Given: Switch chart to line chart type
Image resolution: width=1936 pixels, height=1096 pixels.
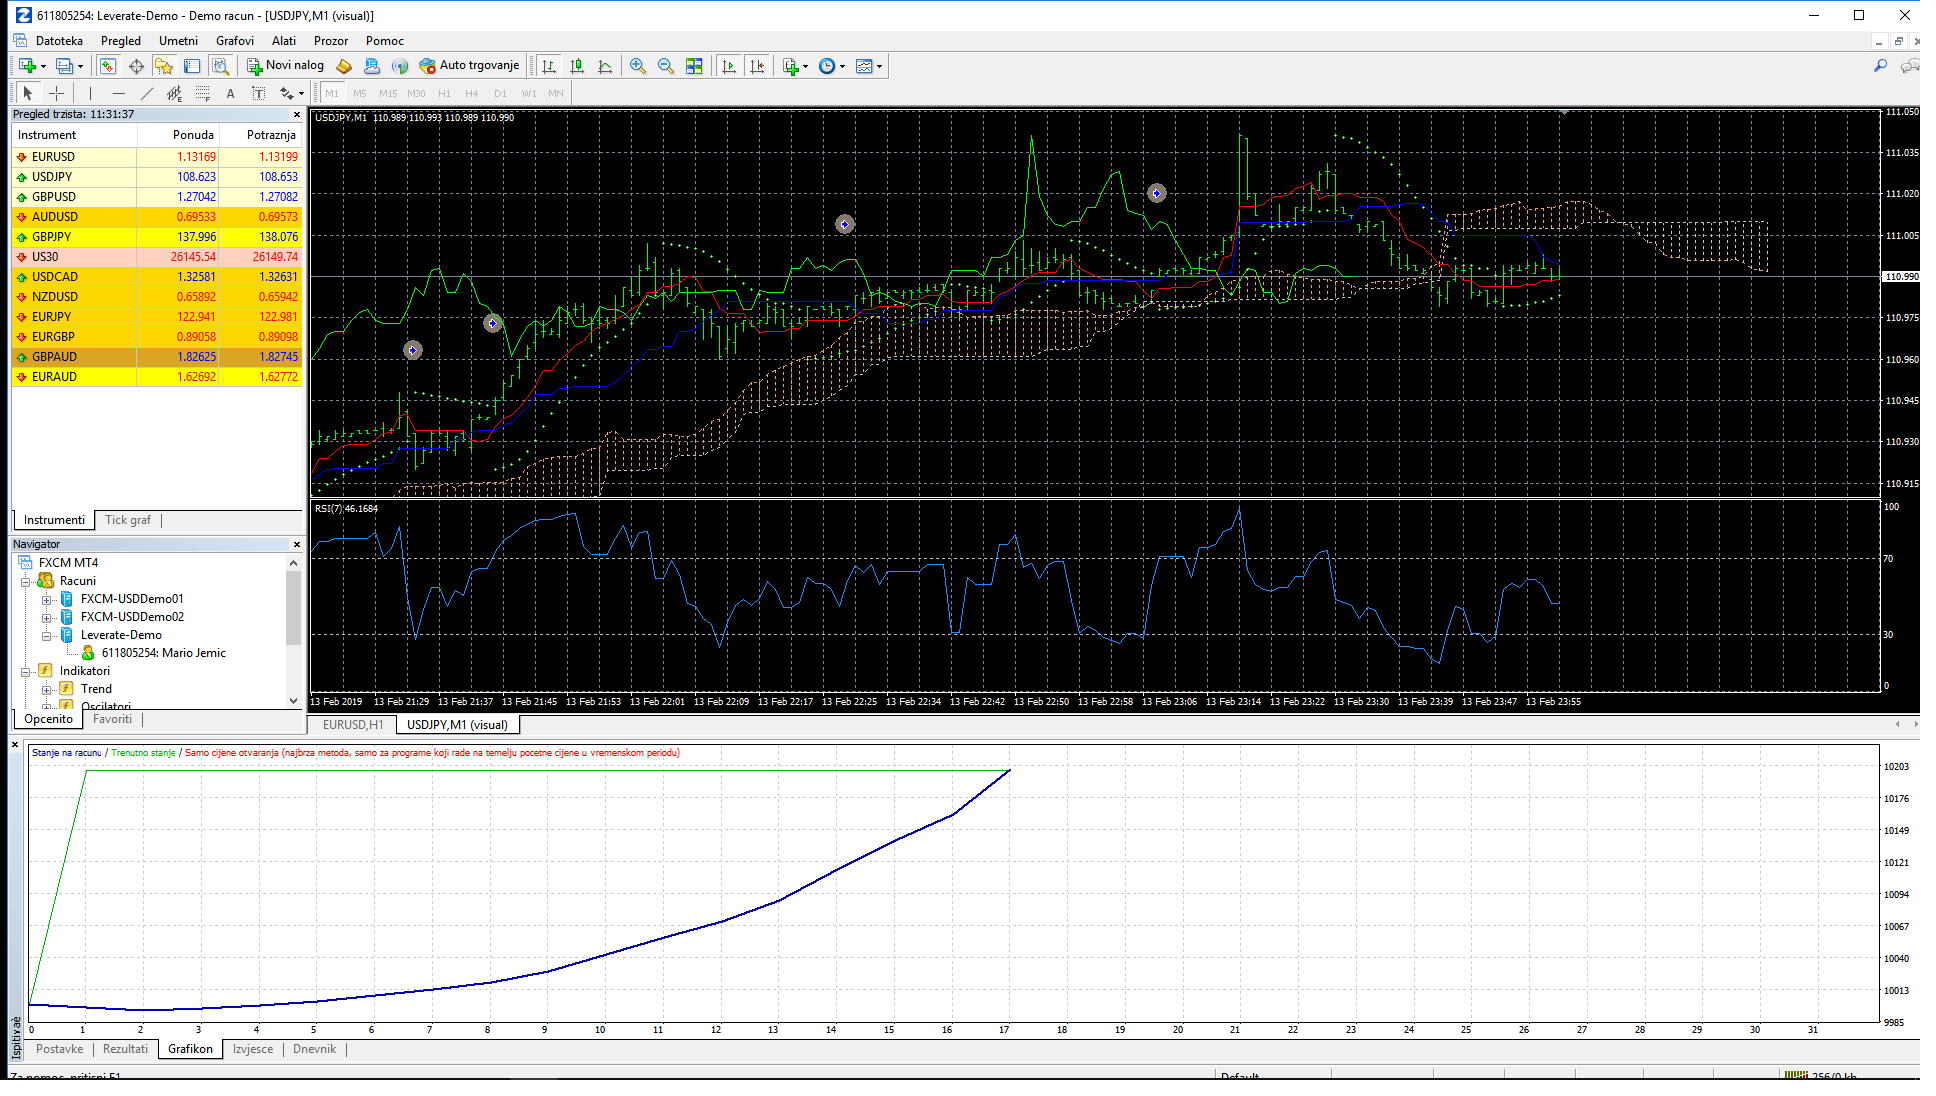Looking at the screenshot, I should pyautogui.click(x=605, y=66).
